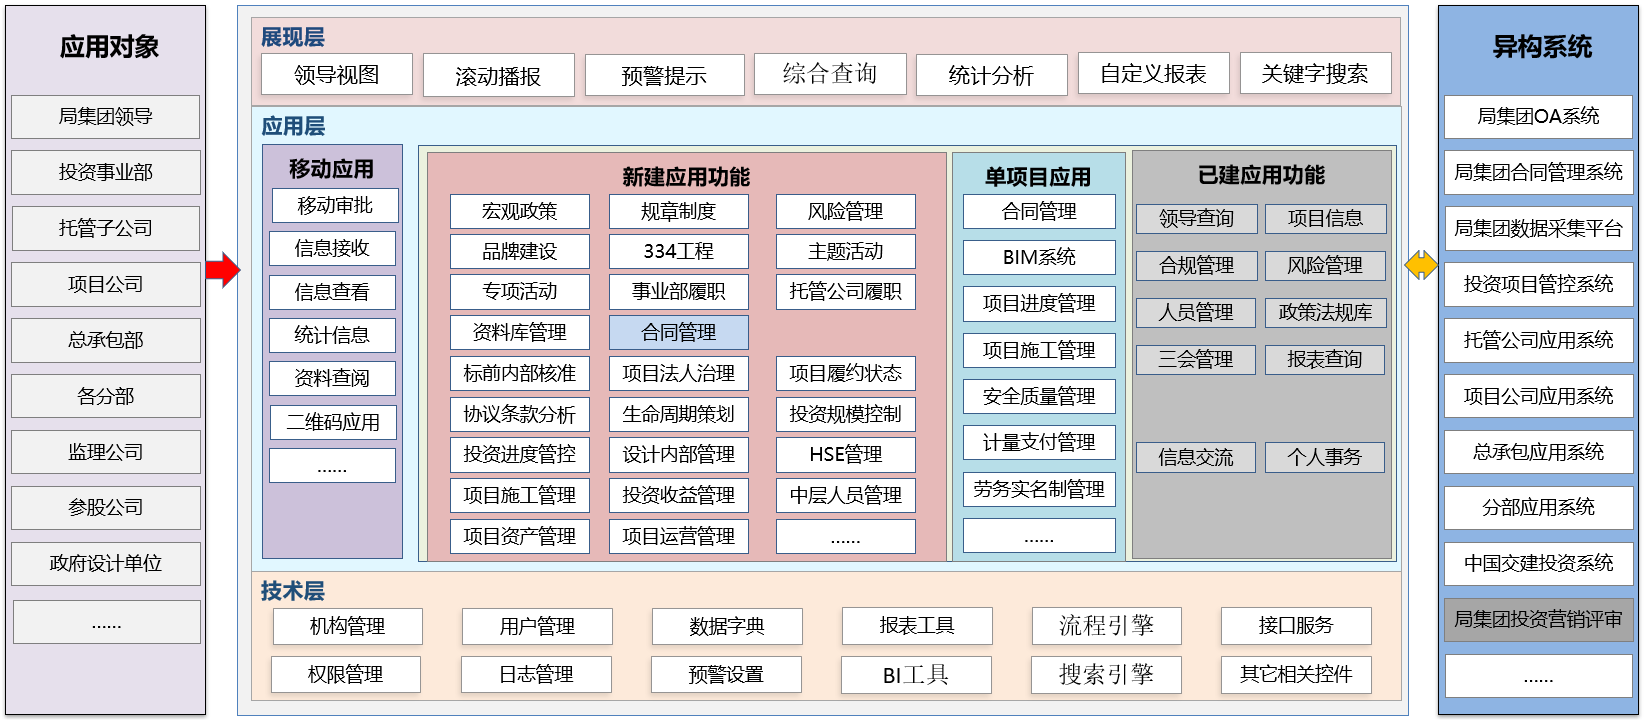The image size is (1648, 720).
Task: Click the 政府设计单位 item
Action: (105, 564)
